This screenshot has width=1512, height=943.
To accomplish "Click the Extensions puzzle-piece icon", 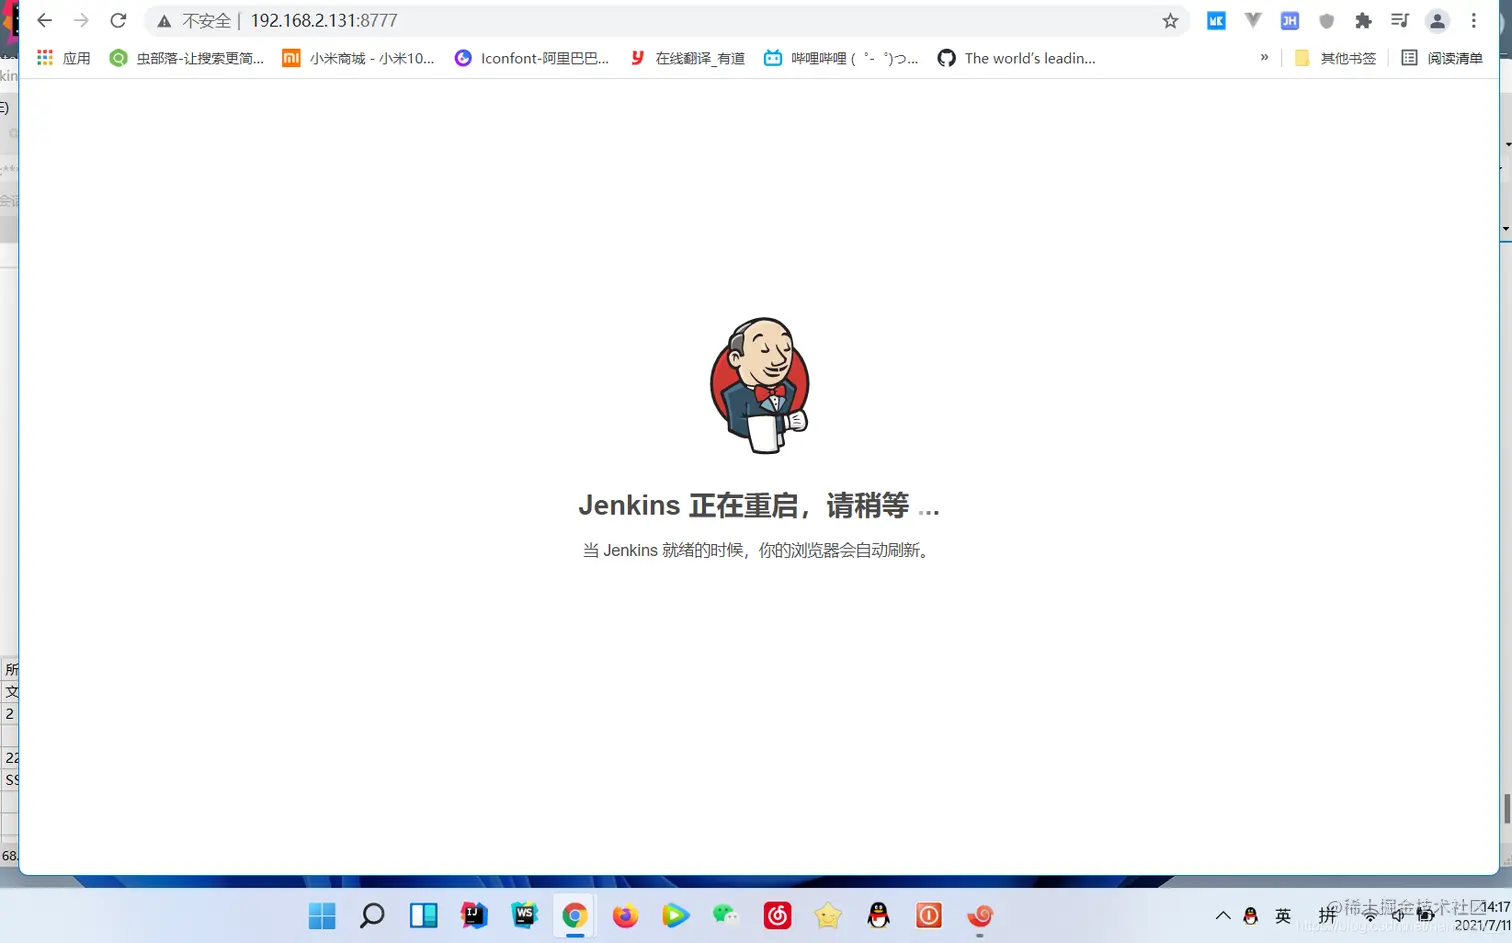I will (x=1363, y=20).
